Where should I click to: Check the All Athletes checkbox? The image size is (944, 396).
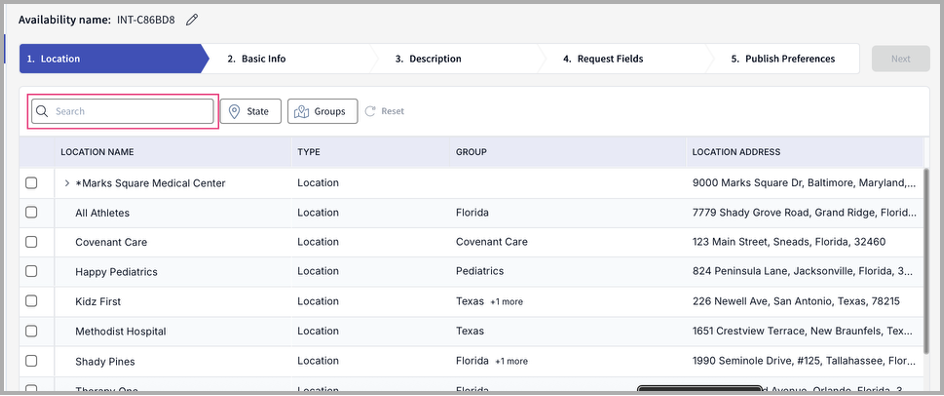coord(31,212)
